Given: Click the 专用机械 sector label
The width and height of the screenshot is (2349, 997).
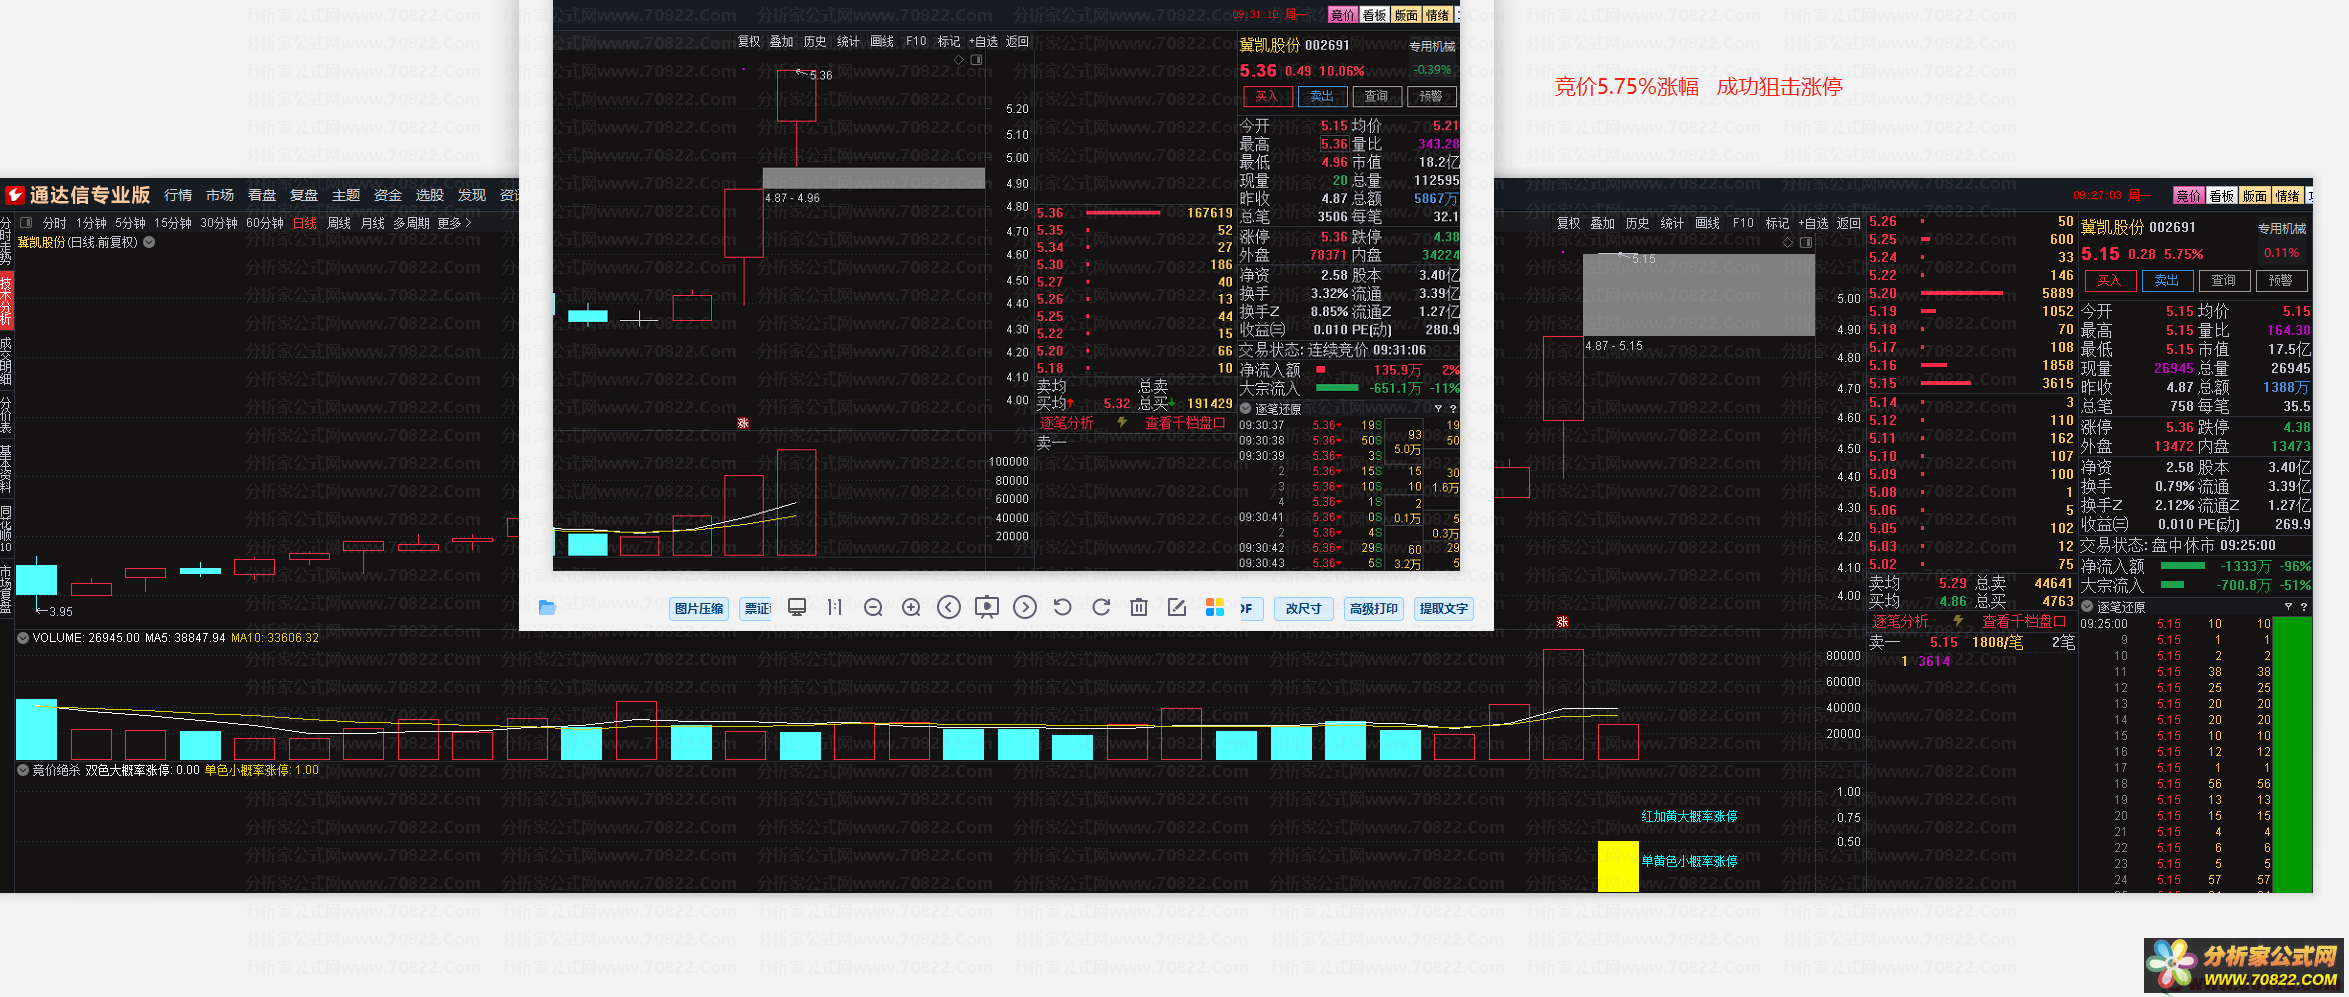Looking at the screenshot, I should (x=2282, y=229).
